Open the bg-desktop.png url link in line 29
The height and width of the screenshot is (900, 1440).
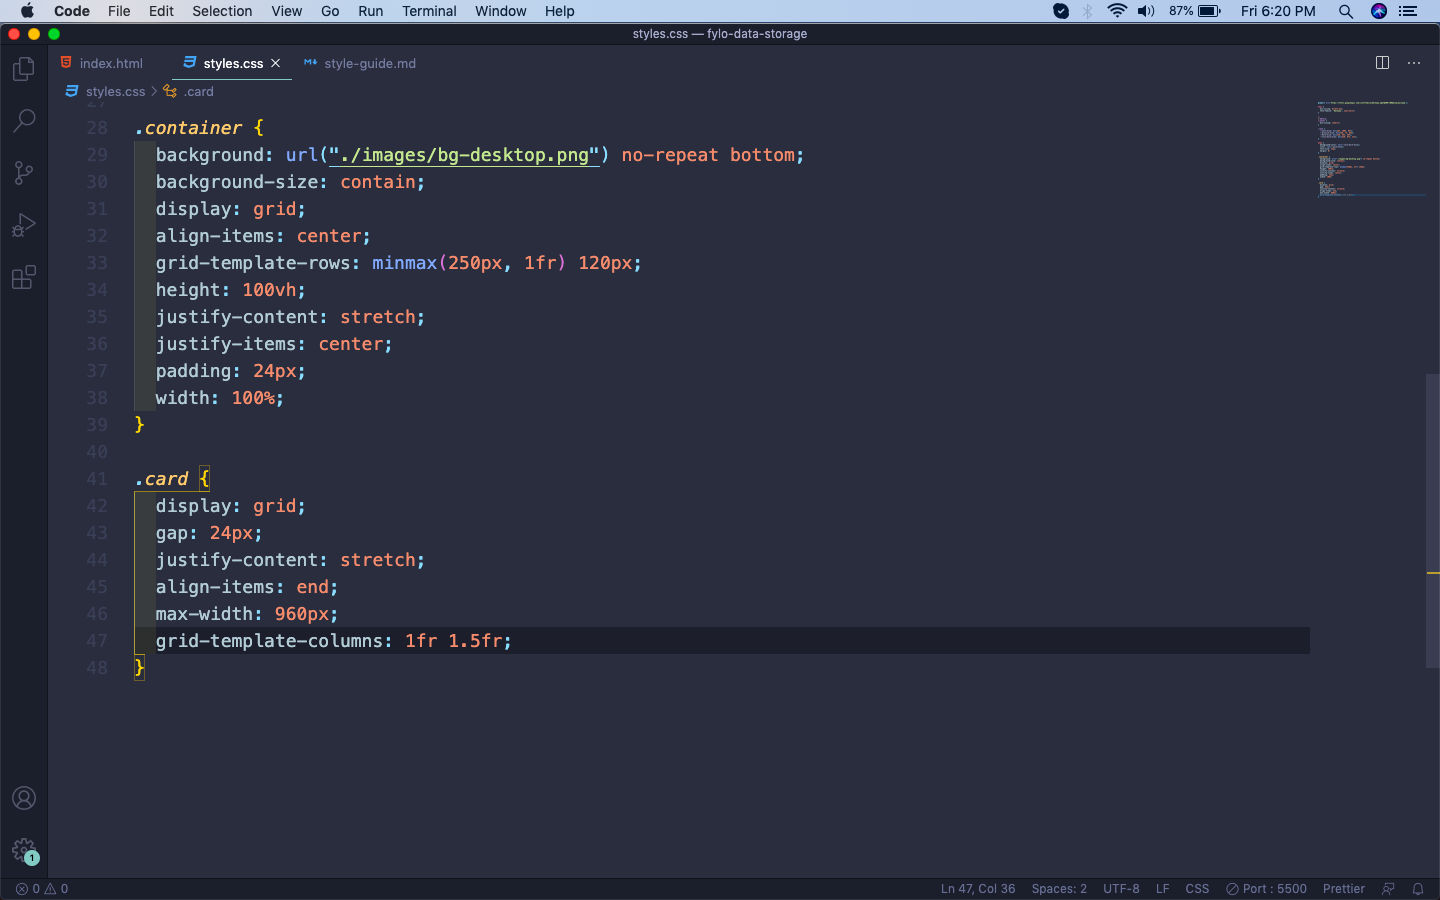pyautogui.click(x=464, y=155)
